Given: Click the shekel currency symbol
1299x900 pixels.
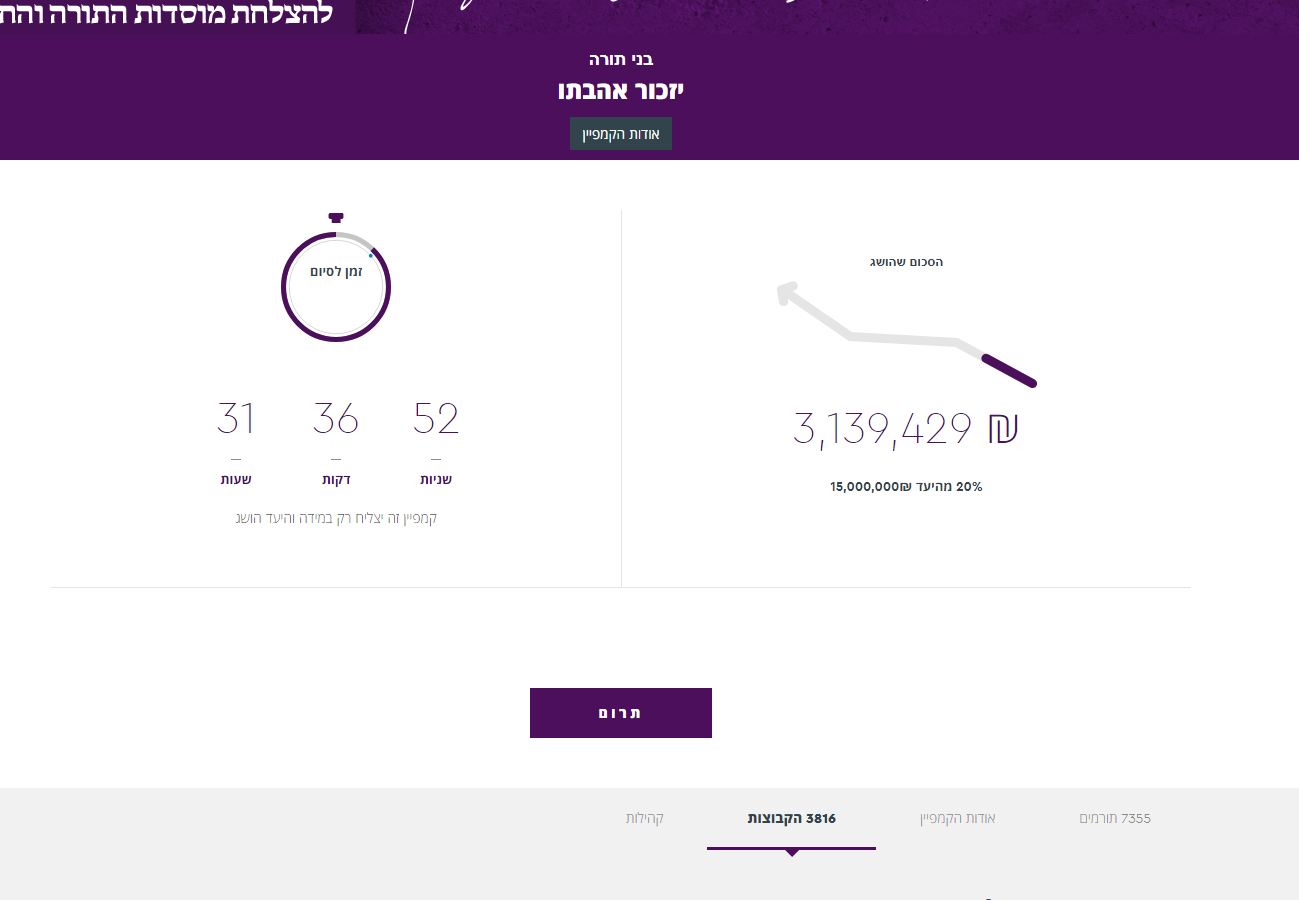Looking at the screenshot, I should tap(1002, 428).
